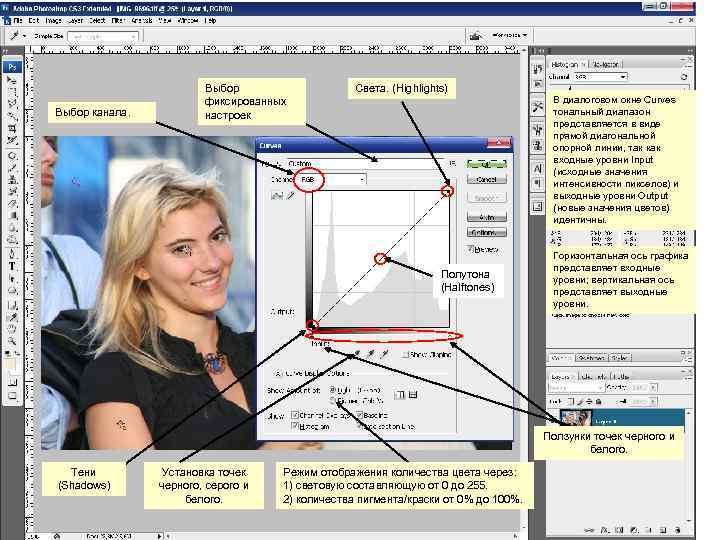Click the Ps logo atop the toolbox
Image resolution: width=720 pixels, height=540 pixels.
pos(12,67)
